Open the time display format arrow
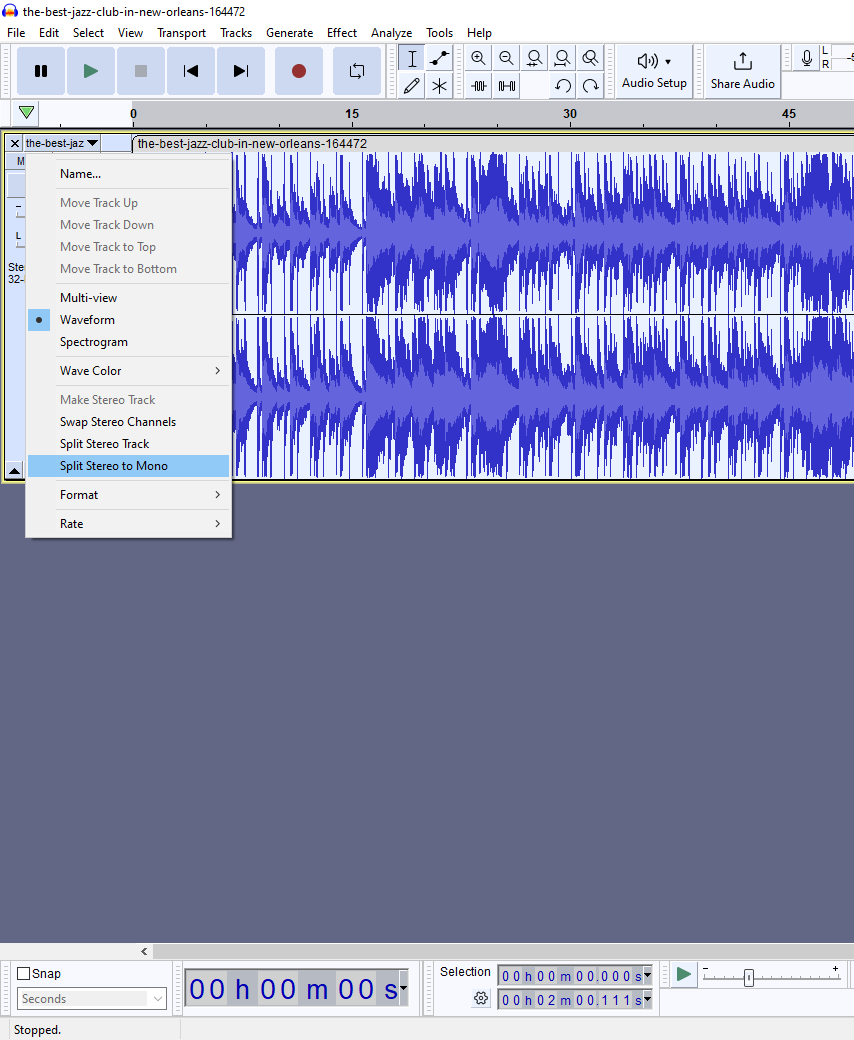Viewport: 854px width, 1040px height. tap(403, 988)
